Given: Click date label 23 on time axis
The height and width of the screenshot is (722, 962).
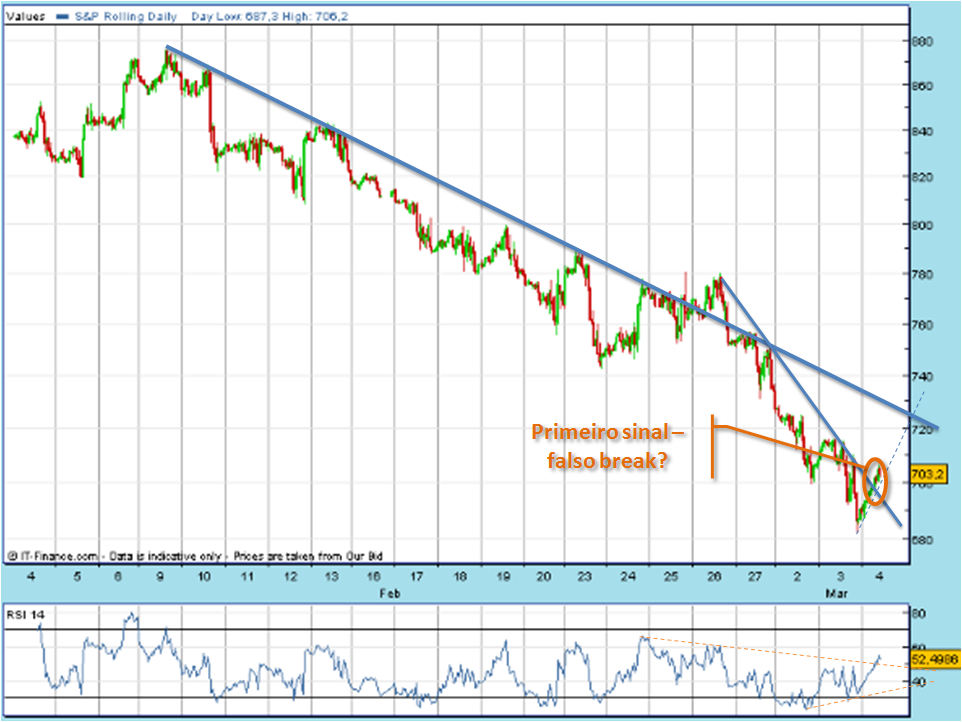Looking at the screenshot, I should click(585, 577).
